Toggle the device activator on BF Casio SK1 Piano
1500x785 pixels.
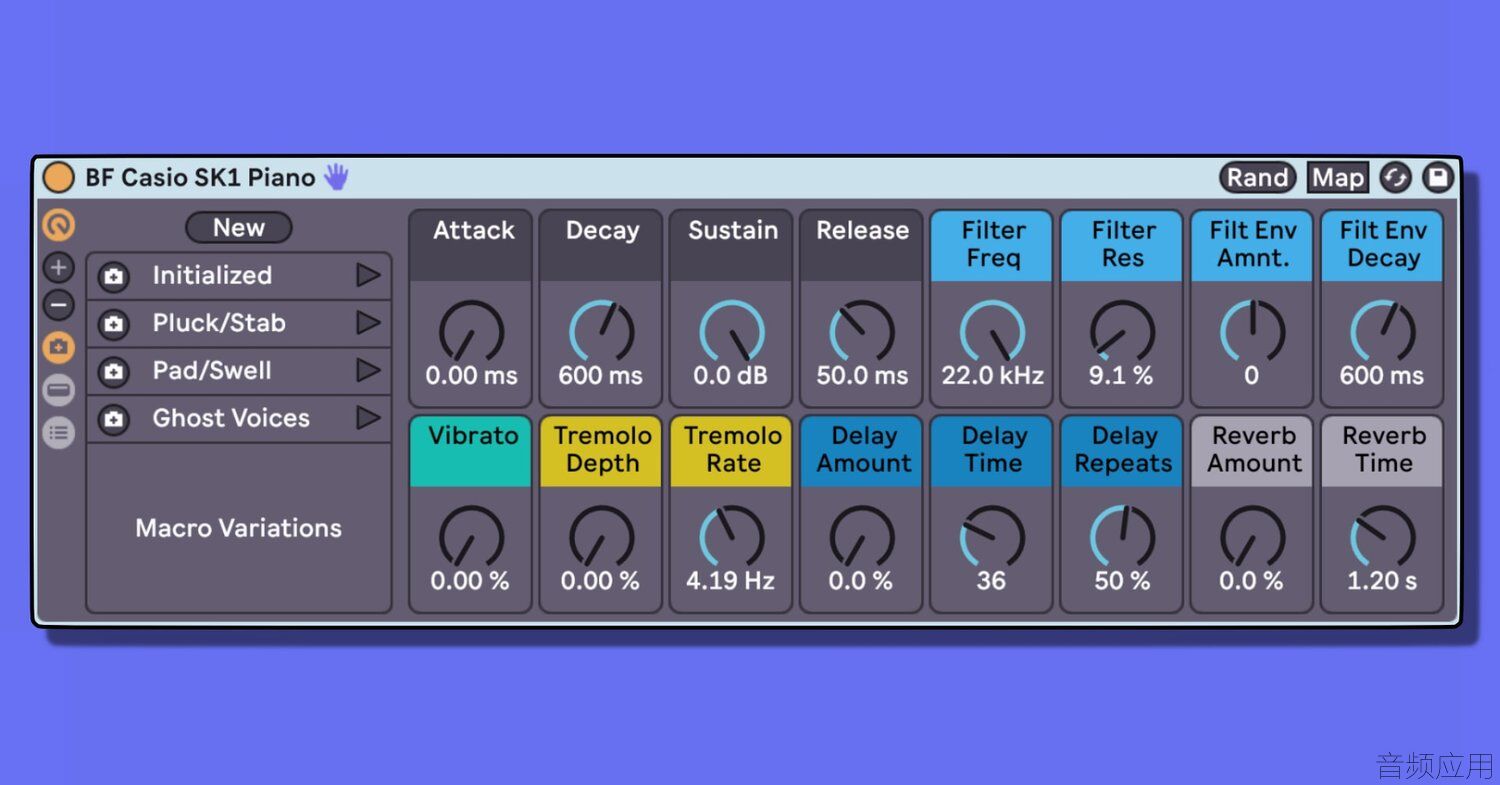59,178
